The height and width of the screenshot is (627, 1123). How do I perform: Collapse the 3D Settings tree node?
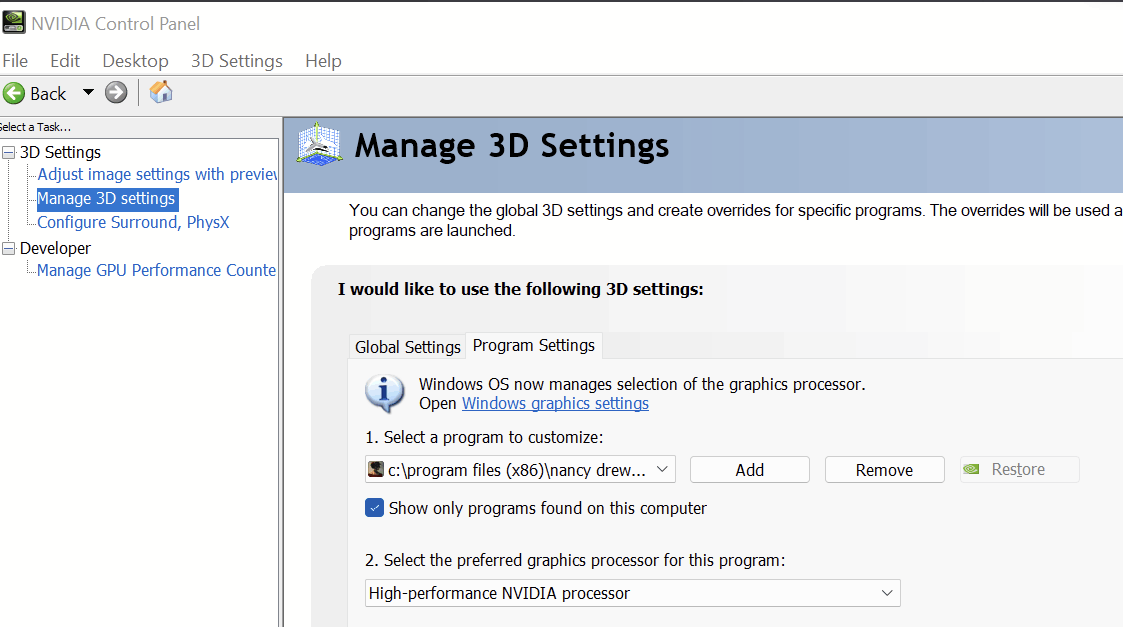click(x=9, y=153)
